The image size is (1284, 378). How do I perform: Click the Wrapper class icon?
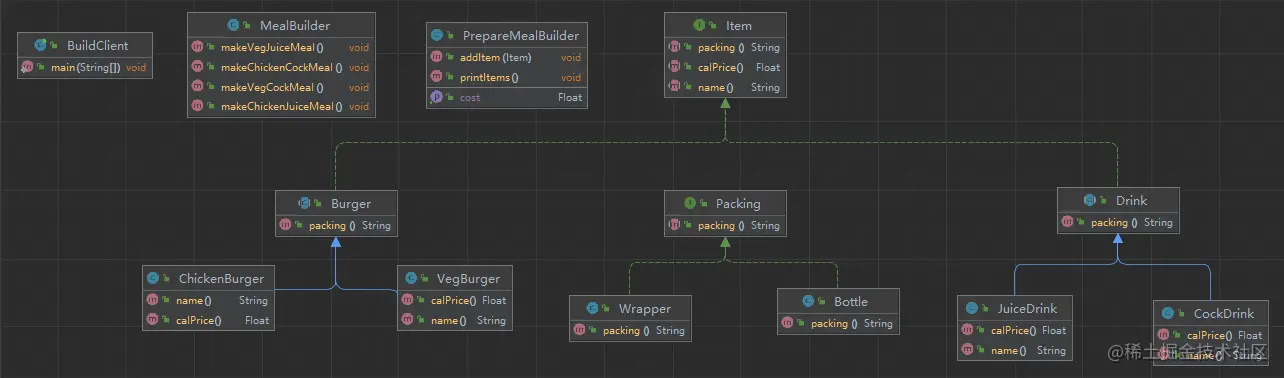[593, 308]
